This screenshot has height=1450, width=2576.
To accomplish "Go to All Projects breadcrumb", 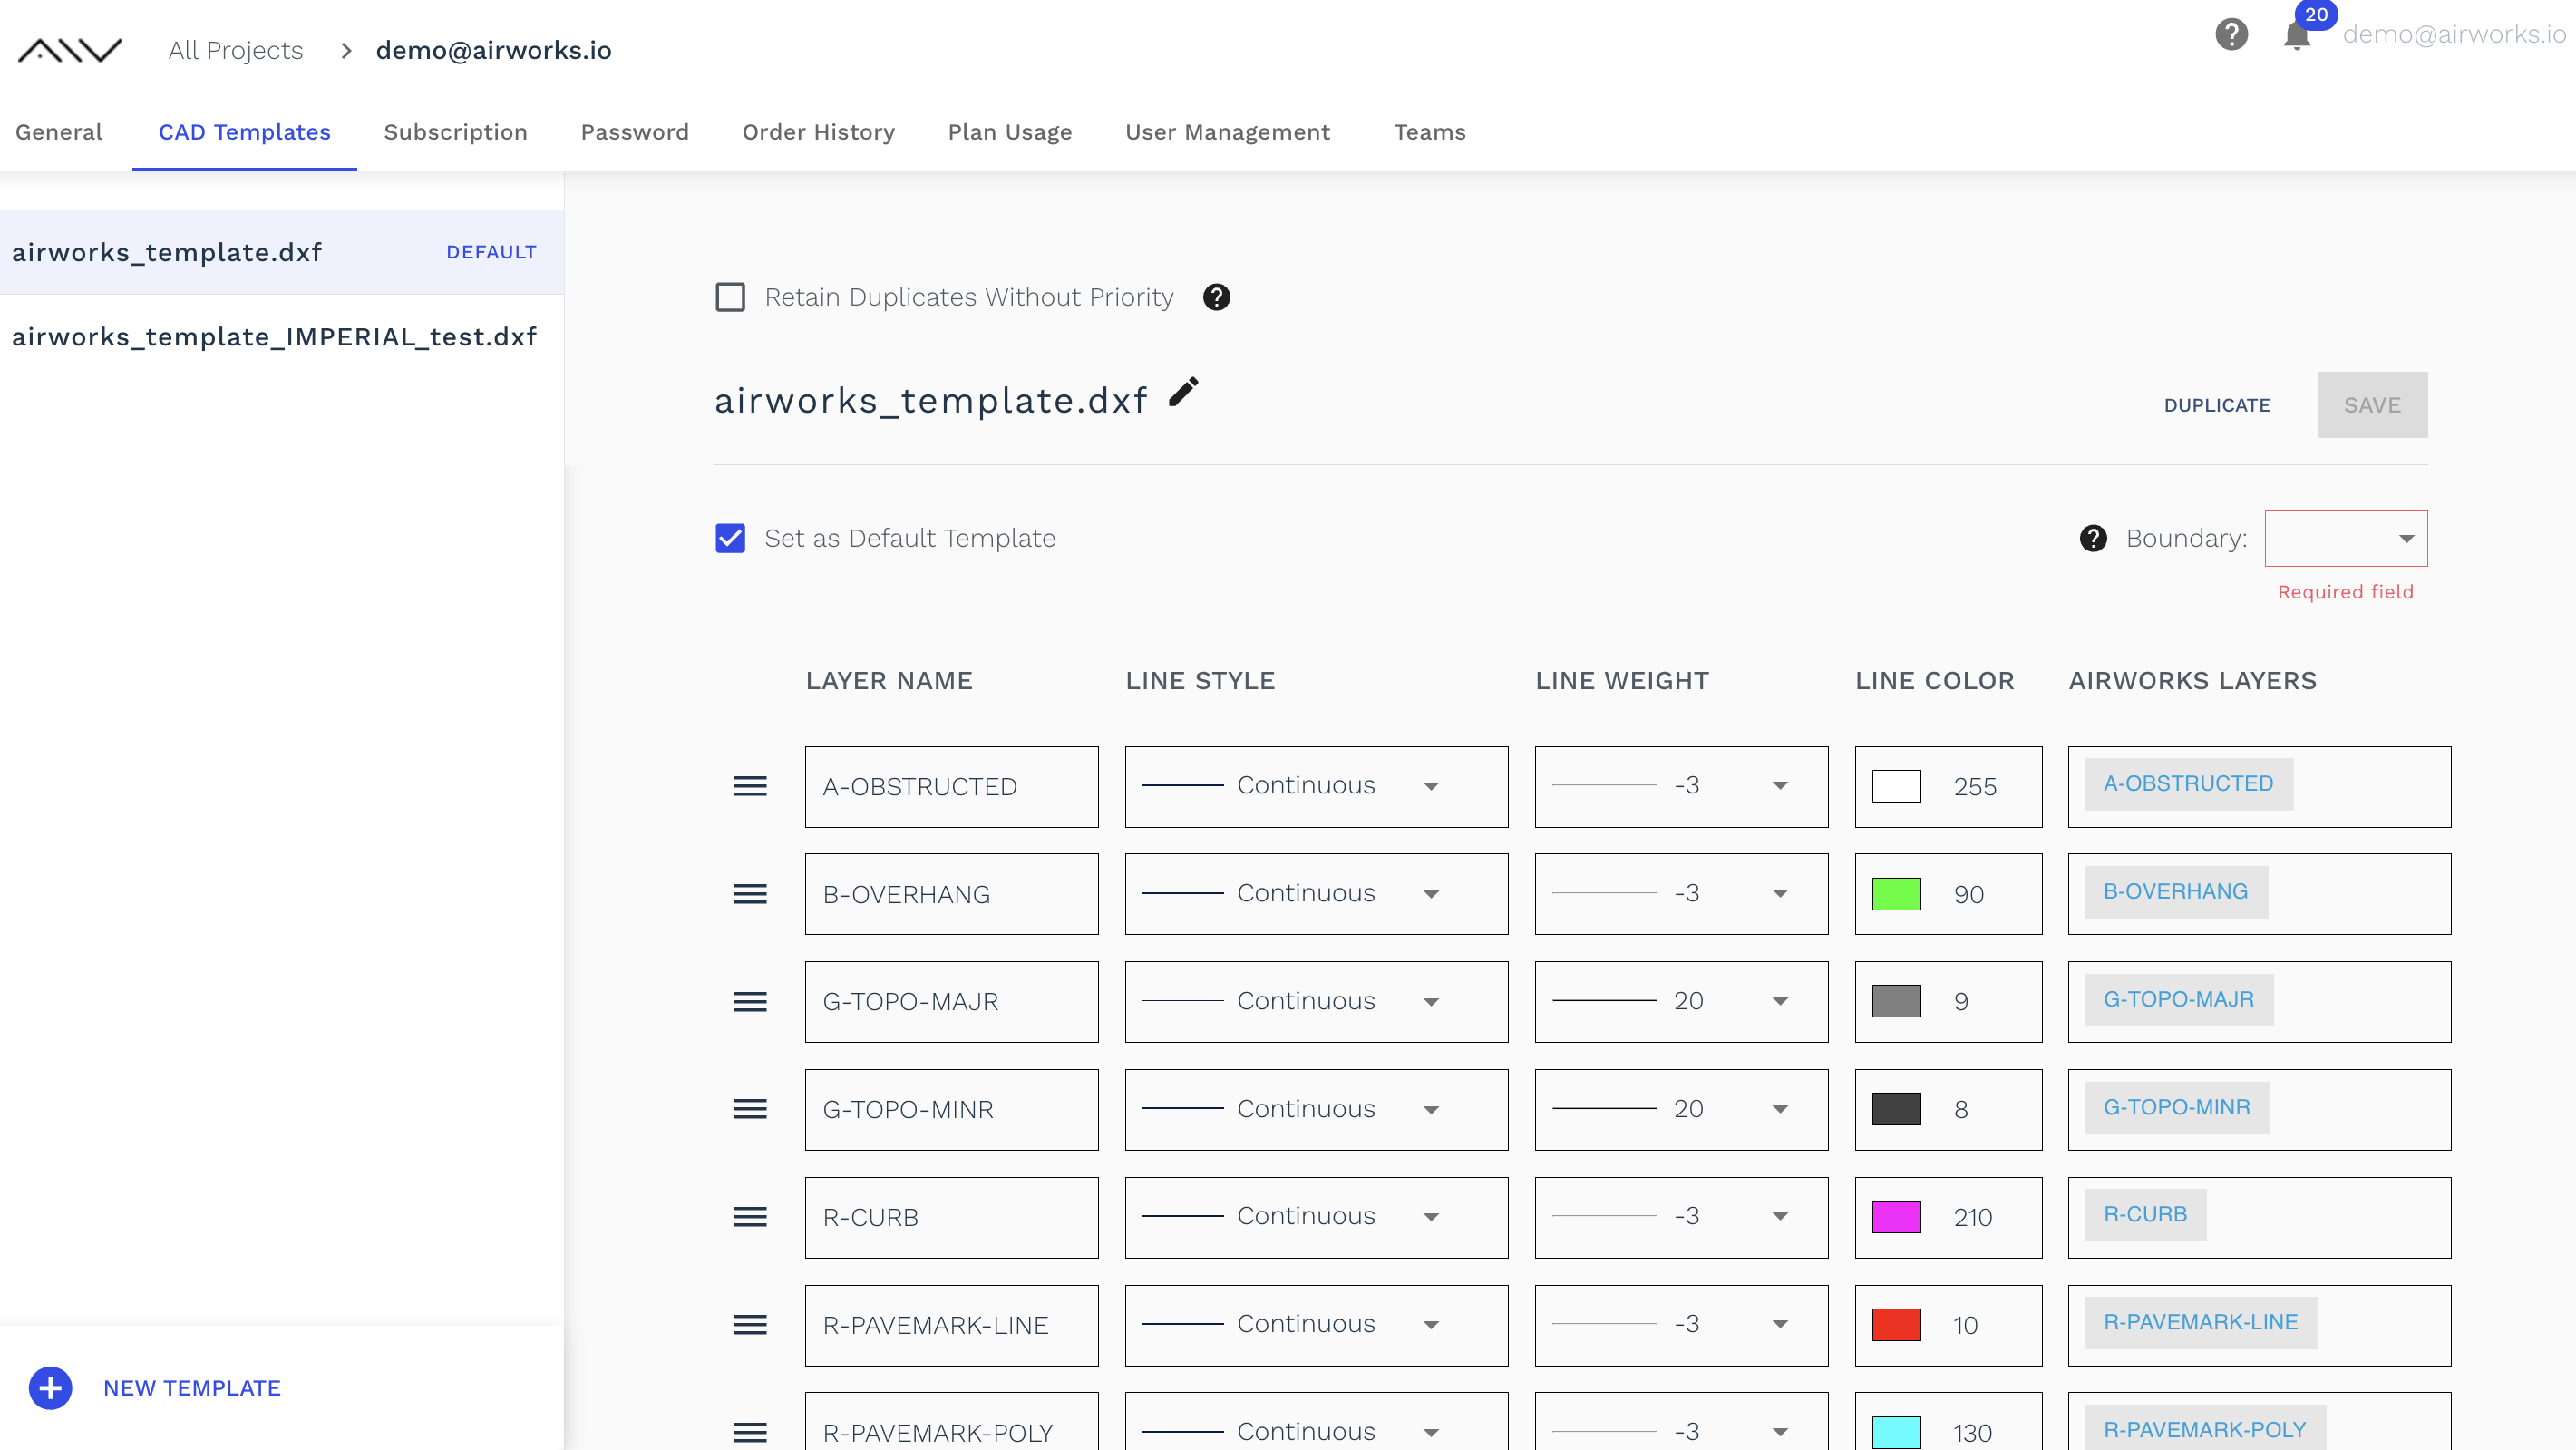I will click(x=235, y=50).
